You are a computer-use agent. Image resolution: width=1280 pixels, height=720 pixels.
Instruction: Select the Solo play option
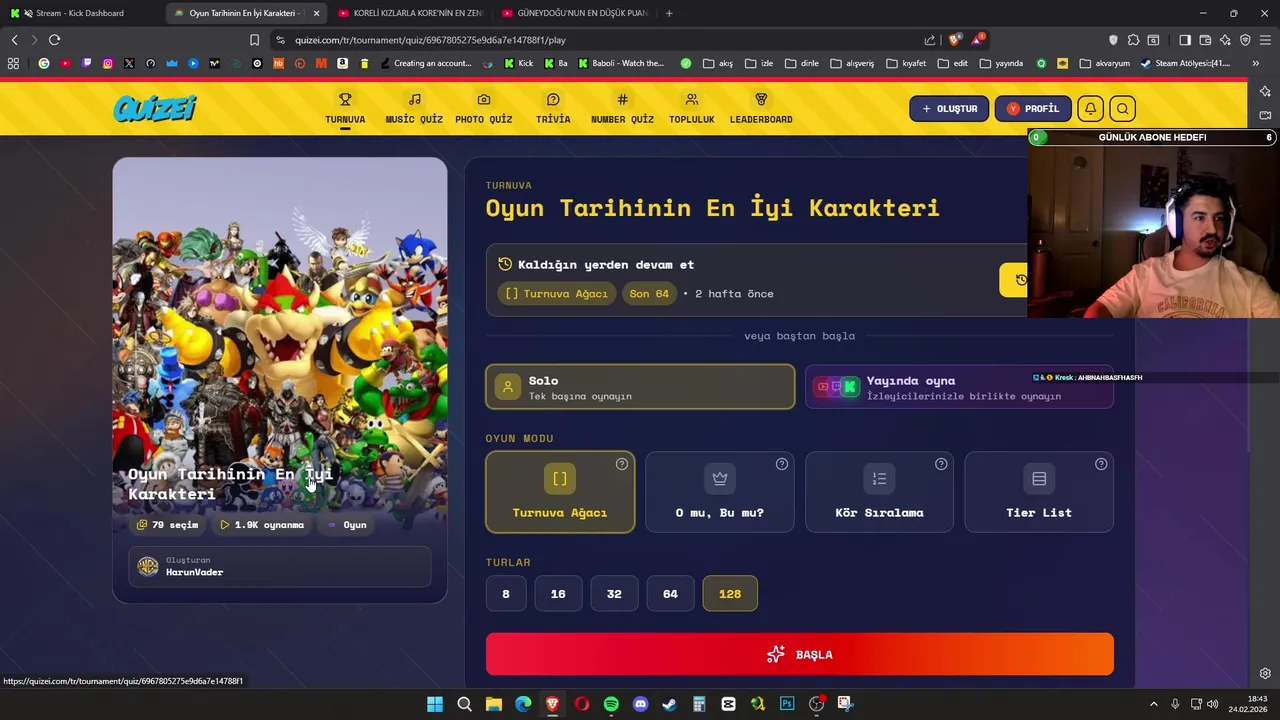640,387
